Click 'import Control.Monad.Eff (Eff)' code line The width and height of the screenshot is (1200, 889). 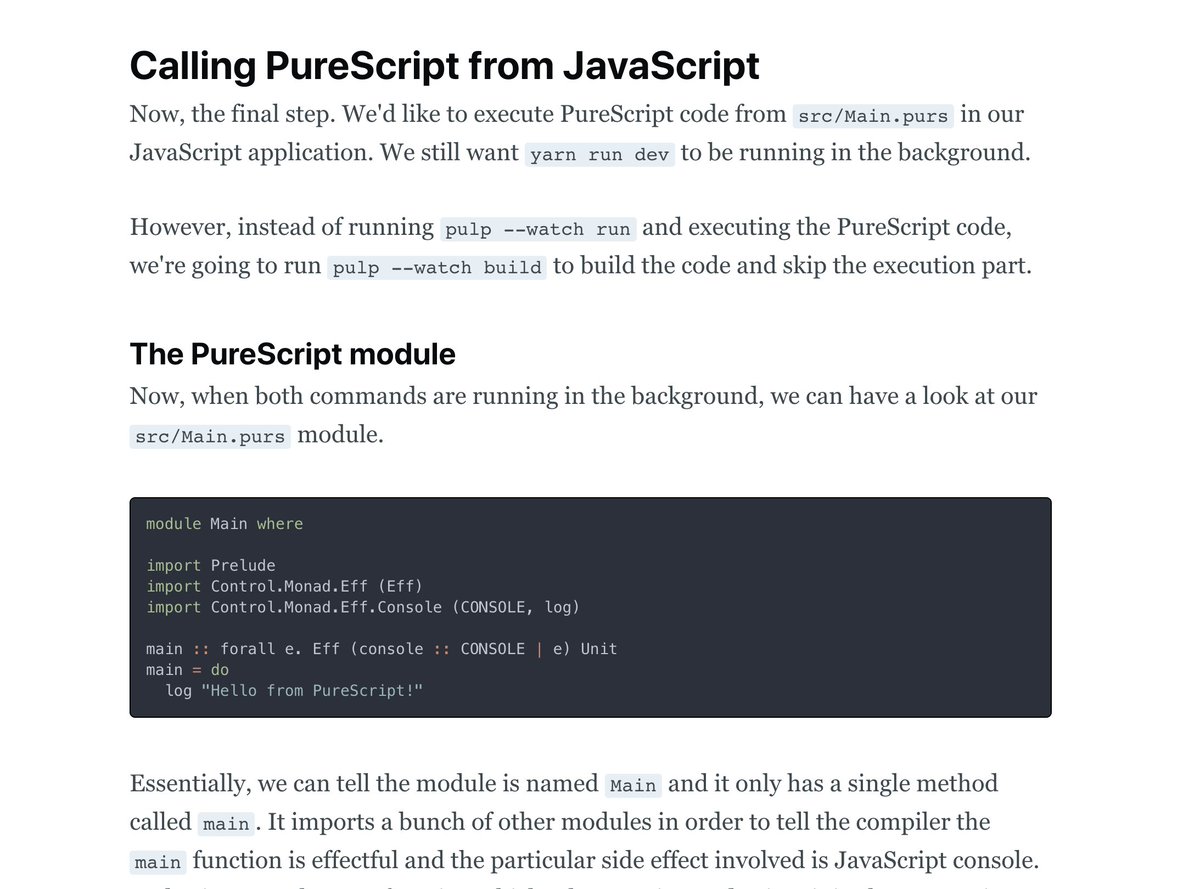[284, 586]
